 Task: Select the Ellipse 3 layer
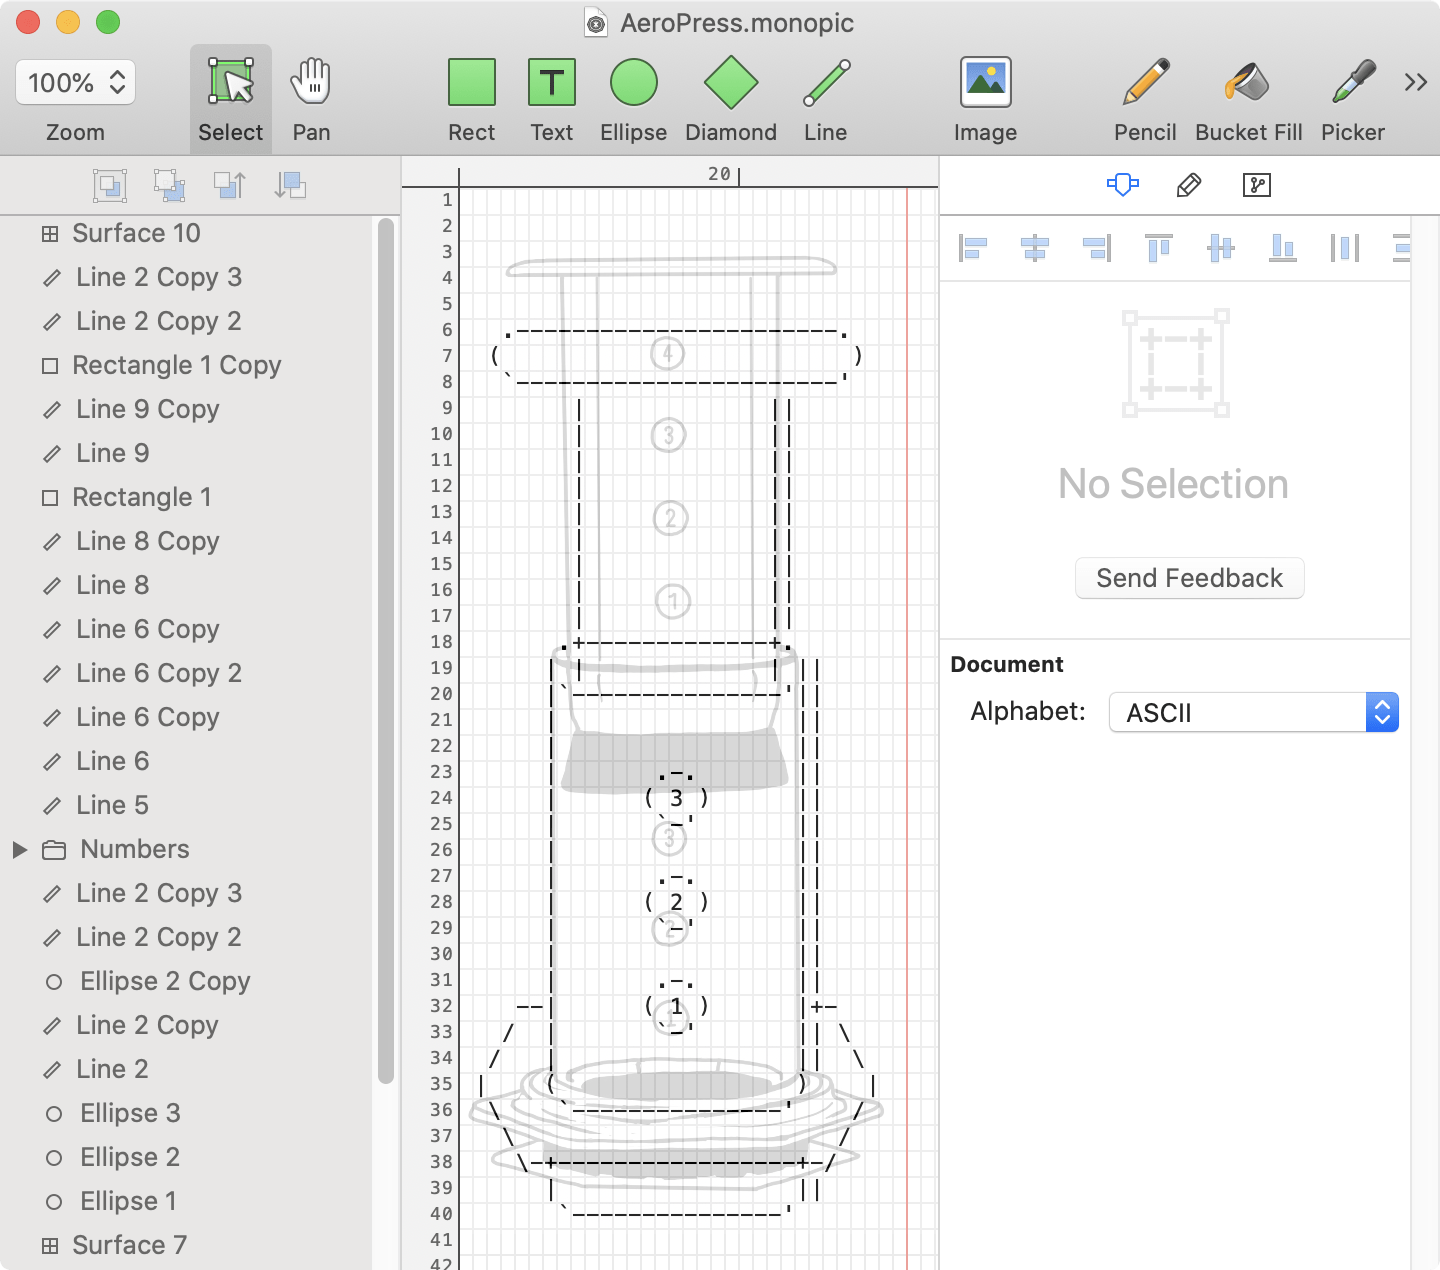click(x=187, y=1113)
